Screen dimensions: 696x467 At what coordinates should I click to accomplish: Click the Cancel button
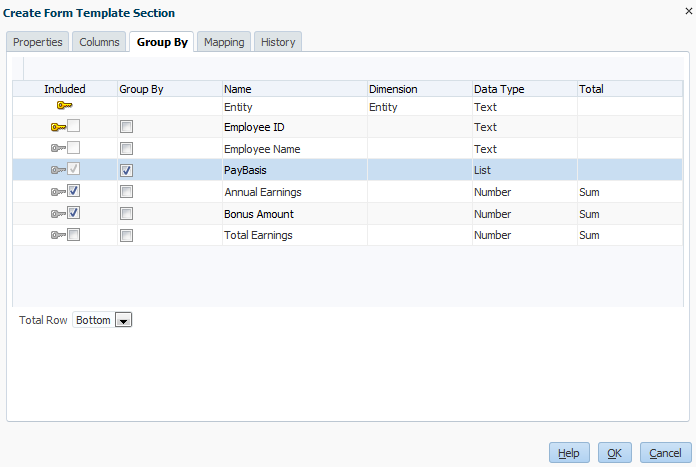(666, 453)
